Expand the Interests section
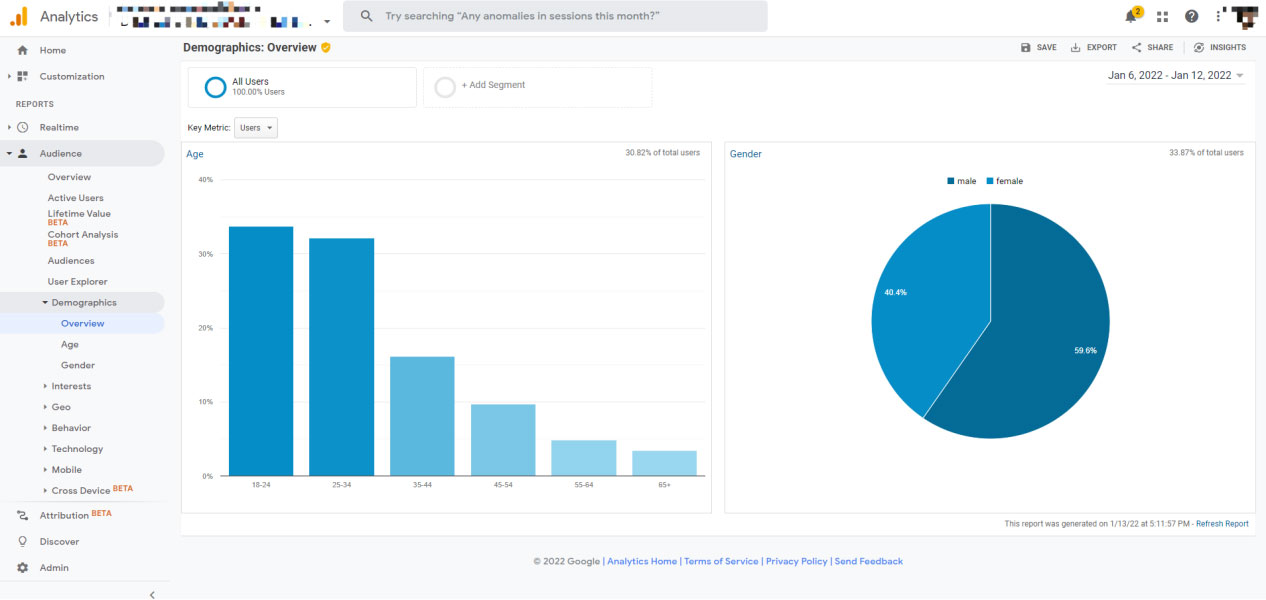Viewport: 1266px width, 600px height. coord(46,386)
